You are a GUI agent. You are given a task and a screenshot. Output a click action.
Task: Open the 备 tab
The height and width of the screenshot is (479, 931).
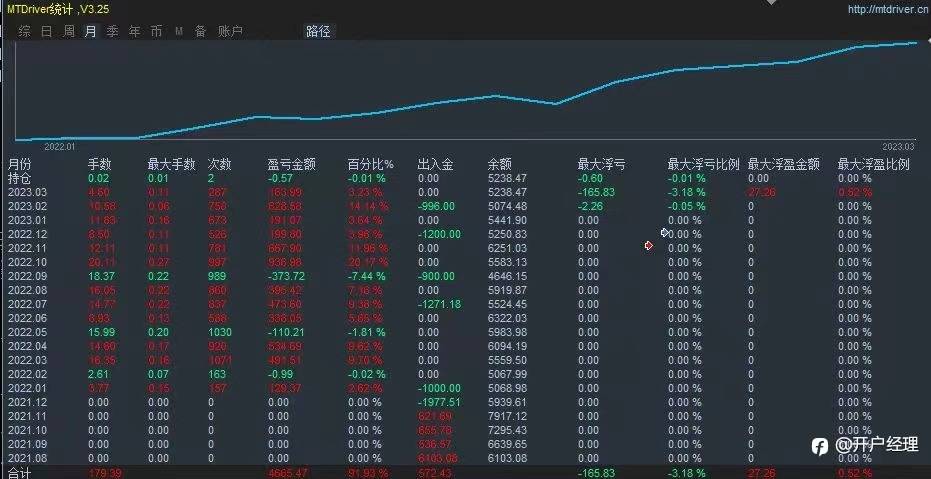tap(201, 31)
